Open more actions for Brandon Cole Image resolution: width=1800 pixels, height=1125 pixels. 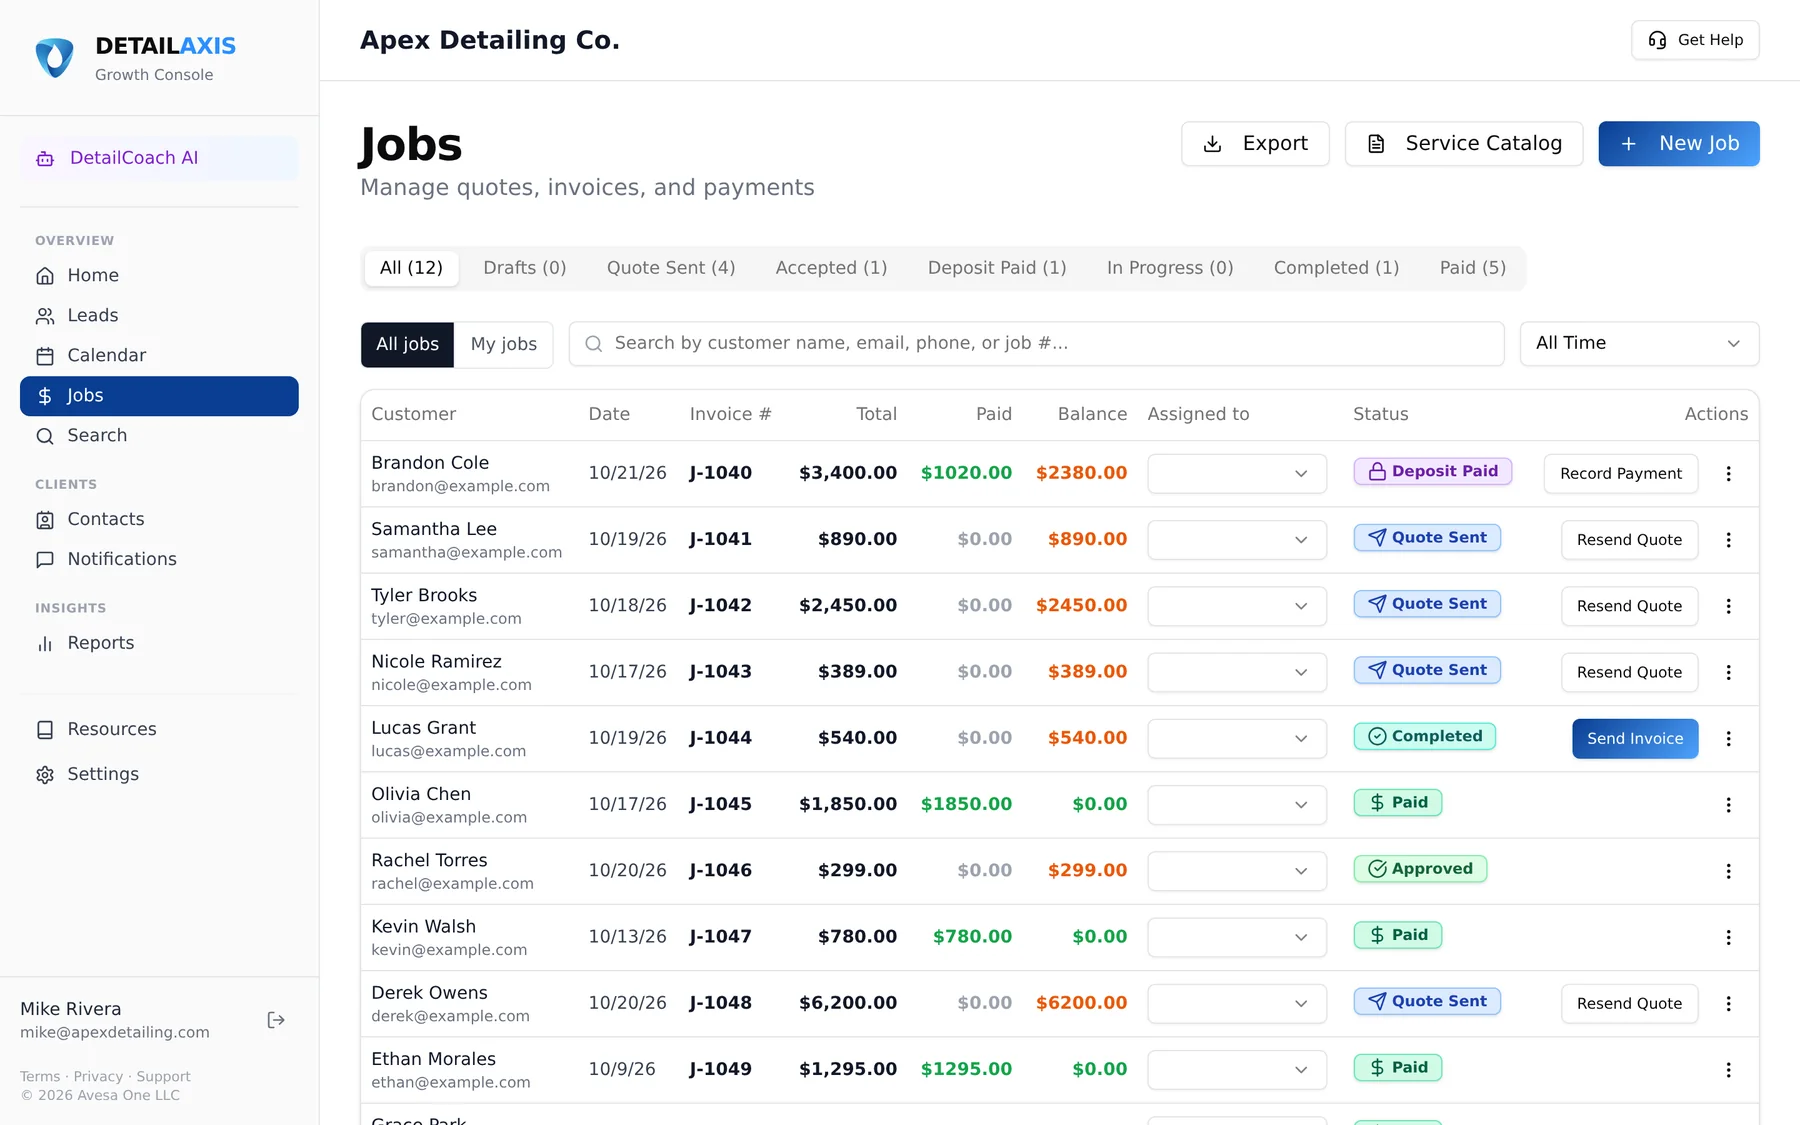(x=1728, y=474)
